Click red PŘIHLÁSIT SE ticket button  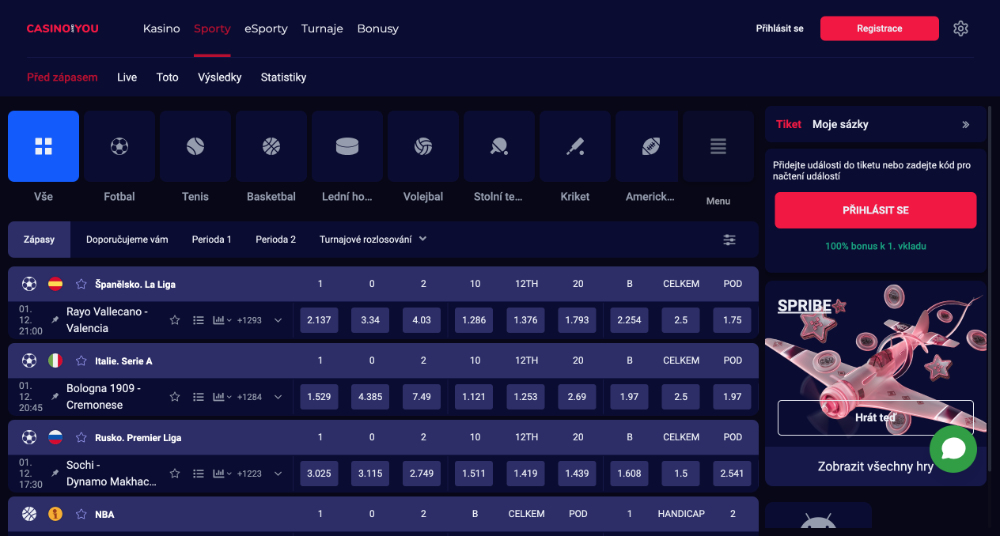[x=875, y=210]
